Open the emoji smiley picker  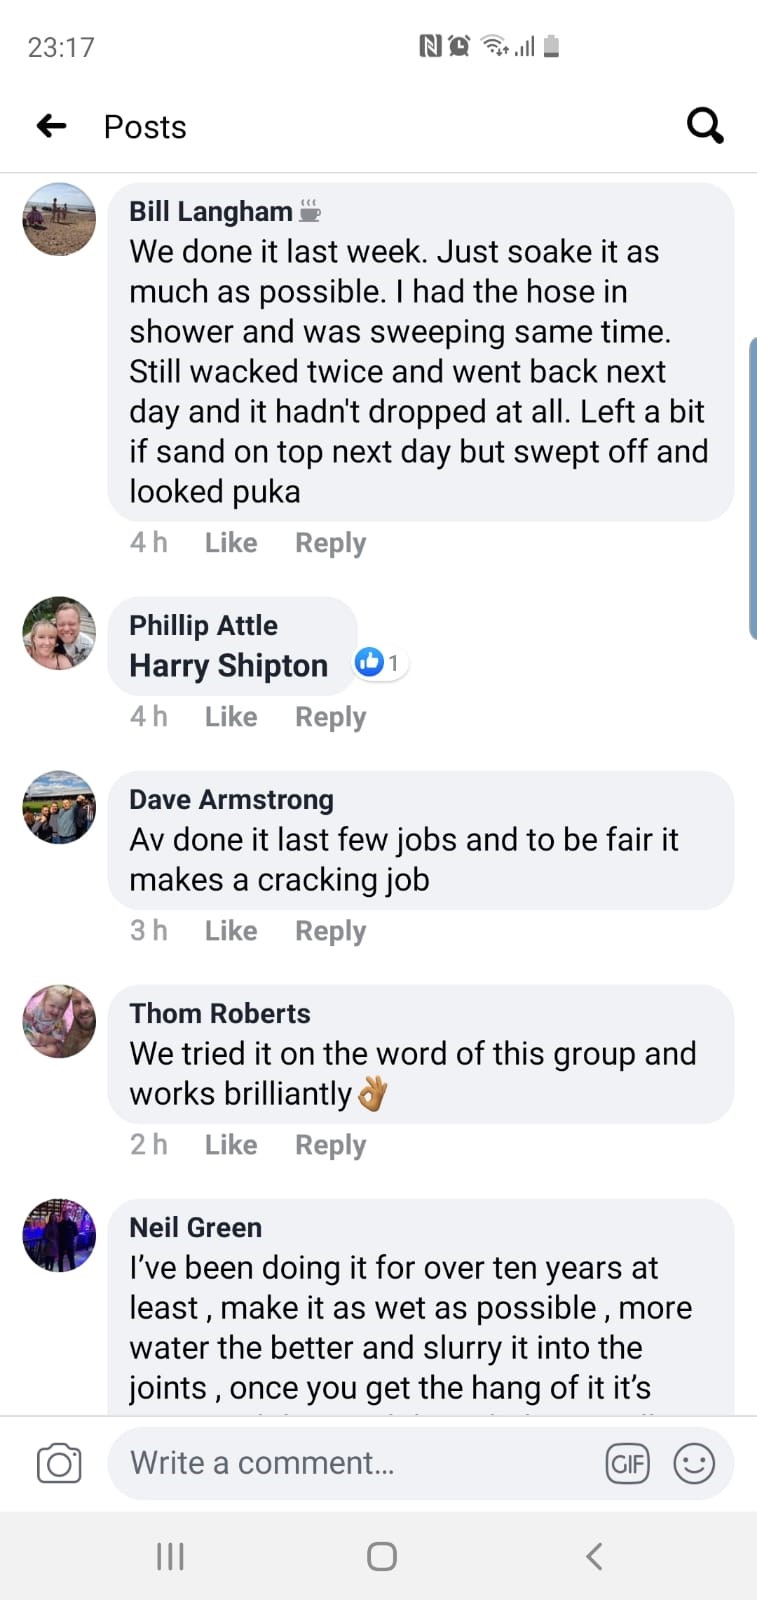(694, 1464)
